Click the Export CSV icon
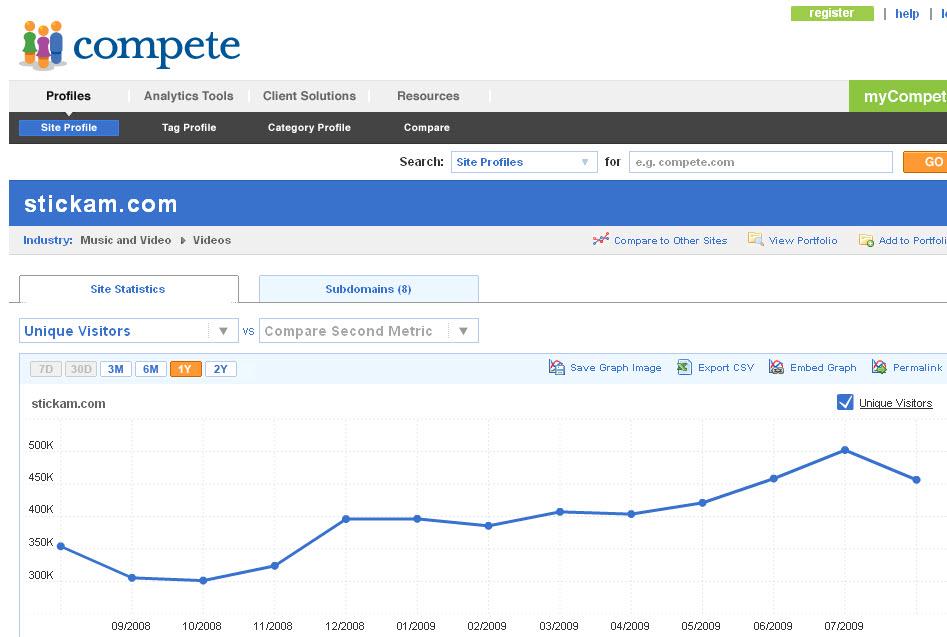947x637 pixels. tap(684, 368)
